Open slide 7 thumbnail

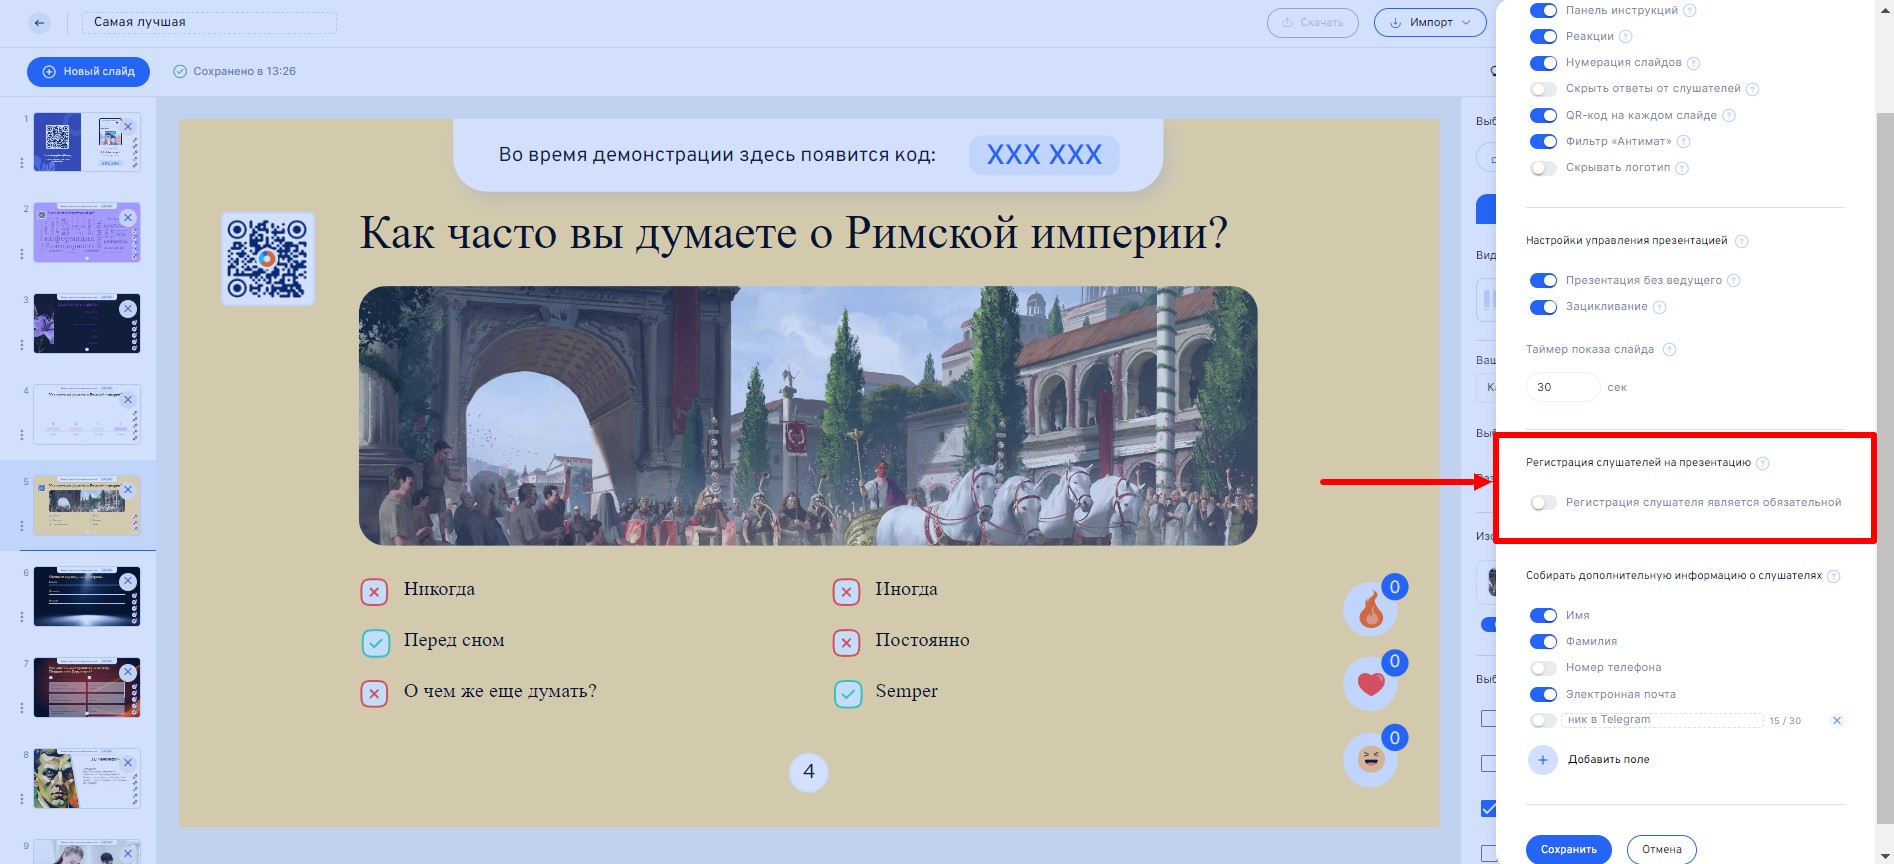(87, 688)
